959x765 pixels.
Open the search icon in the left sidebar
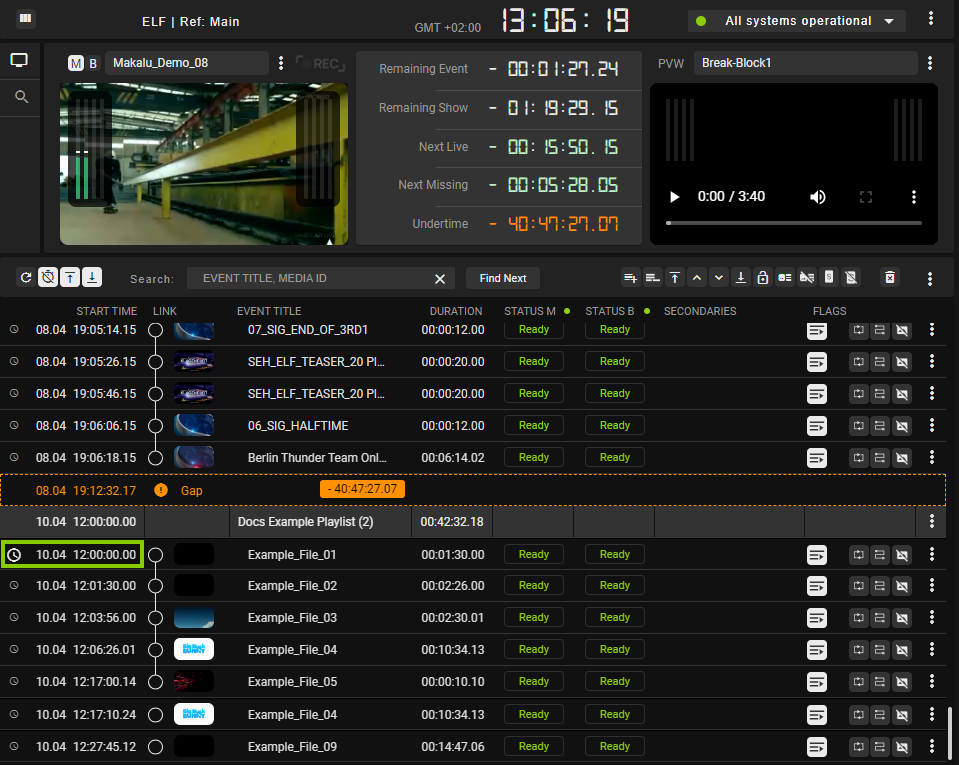click(x=19, y=96)
